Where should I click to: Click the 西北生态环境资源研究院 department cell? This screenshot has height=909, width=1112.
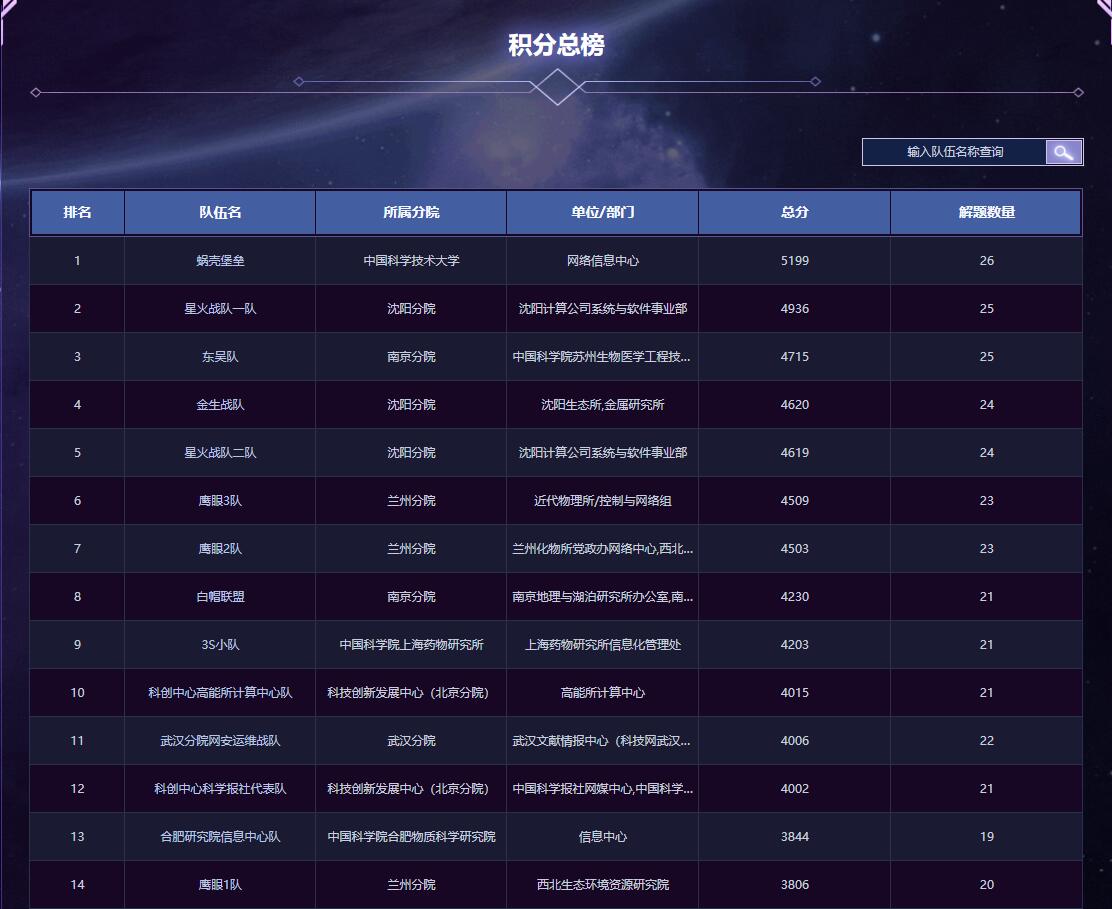click(603, 885)
